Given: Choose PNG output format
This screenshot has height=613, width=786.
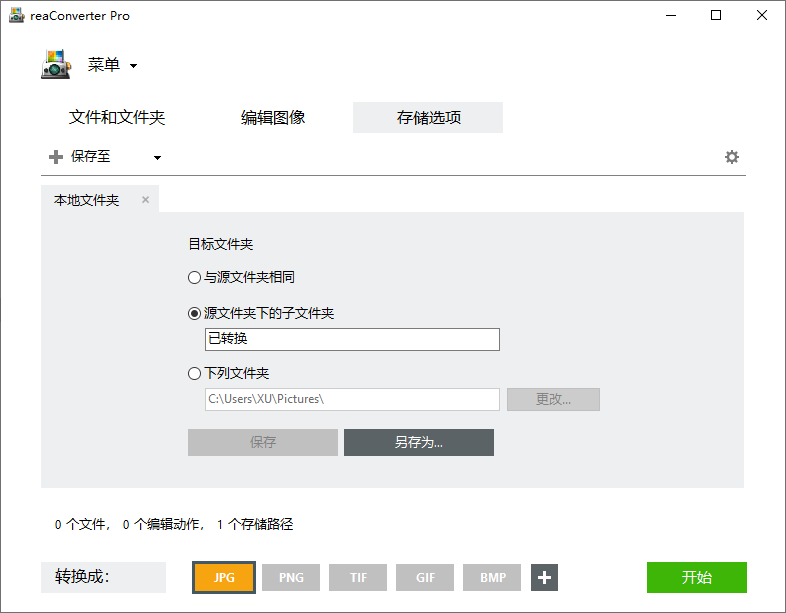Looking at the screenshot, I should (x=291, y=578).
